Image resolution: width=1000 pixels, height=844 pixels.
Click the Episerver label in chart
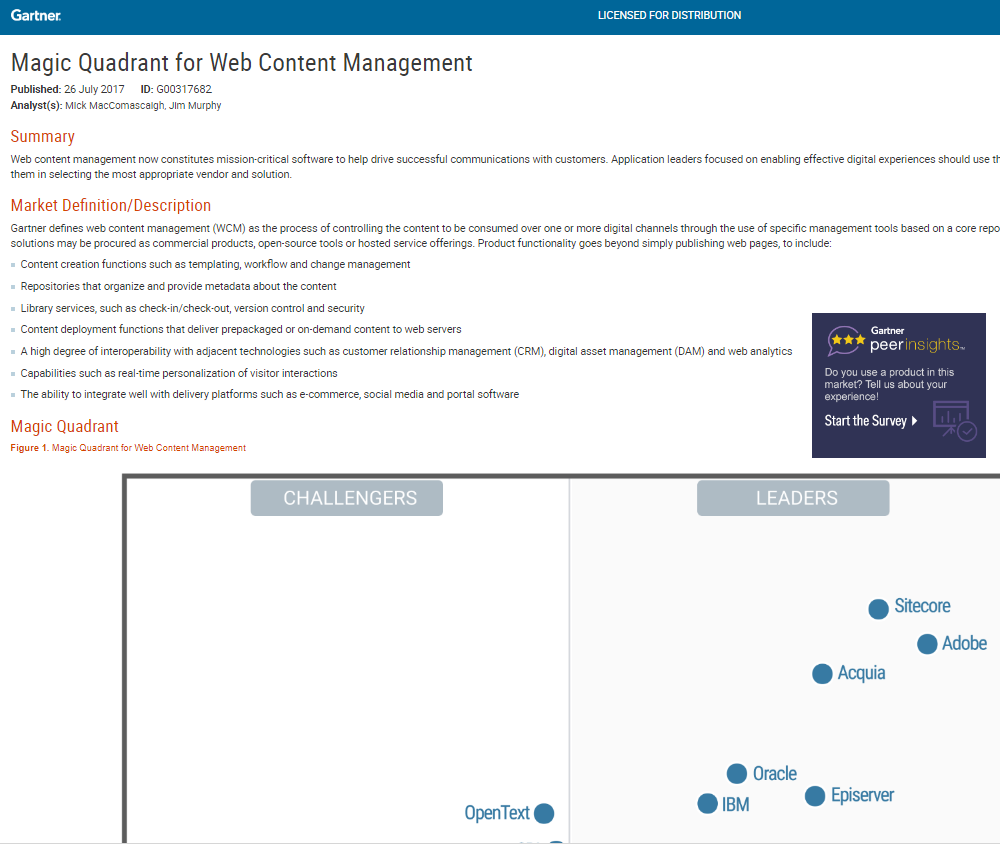[x=862, y=796]
